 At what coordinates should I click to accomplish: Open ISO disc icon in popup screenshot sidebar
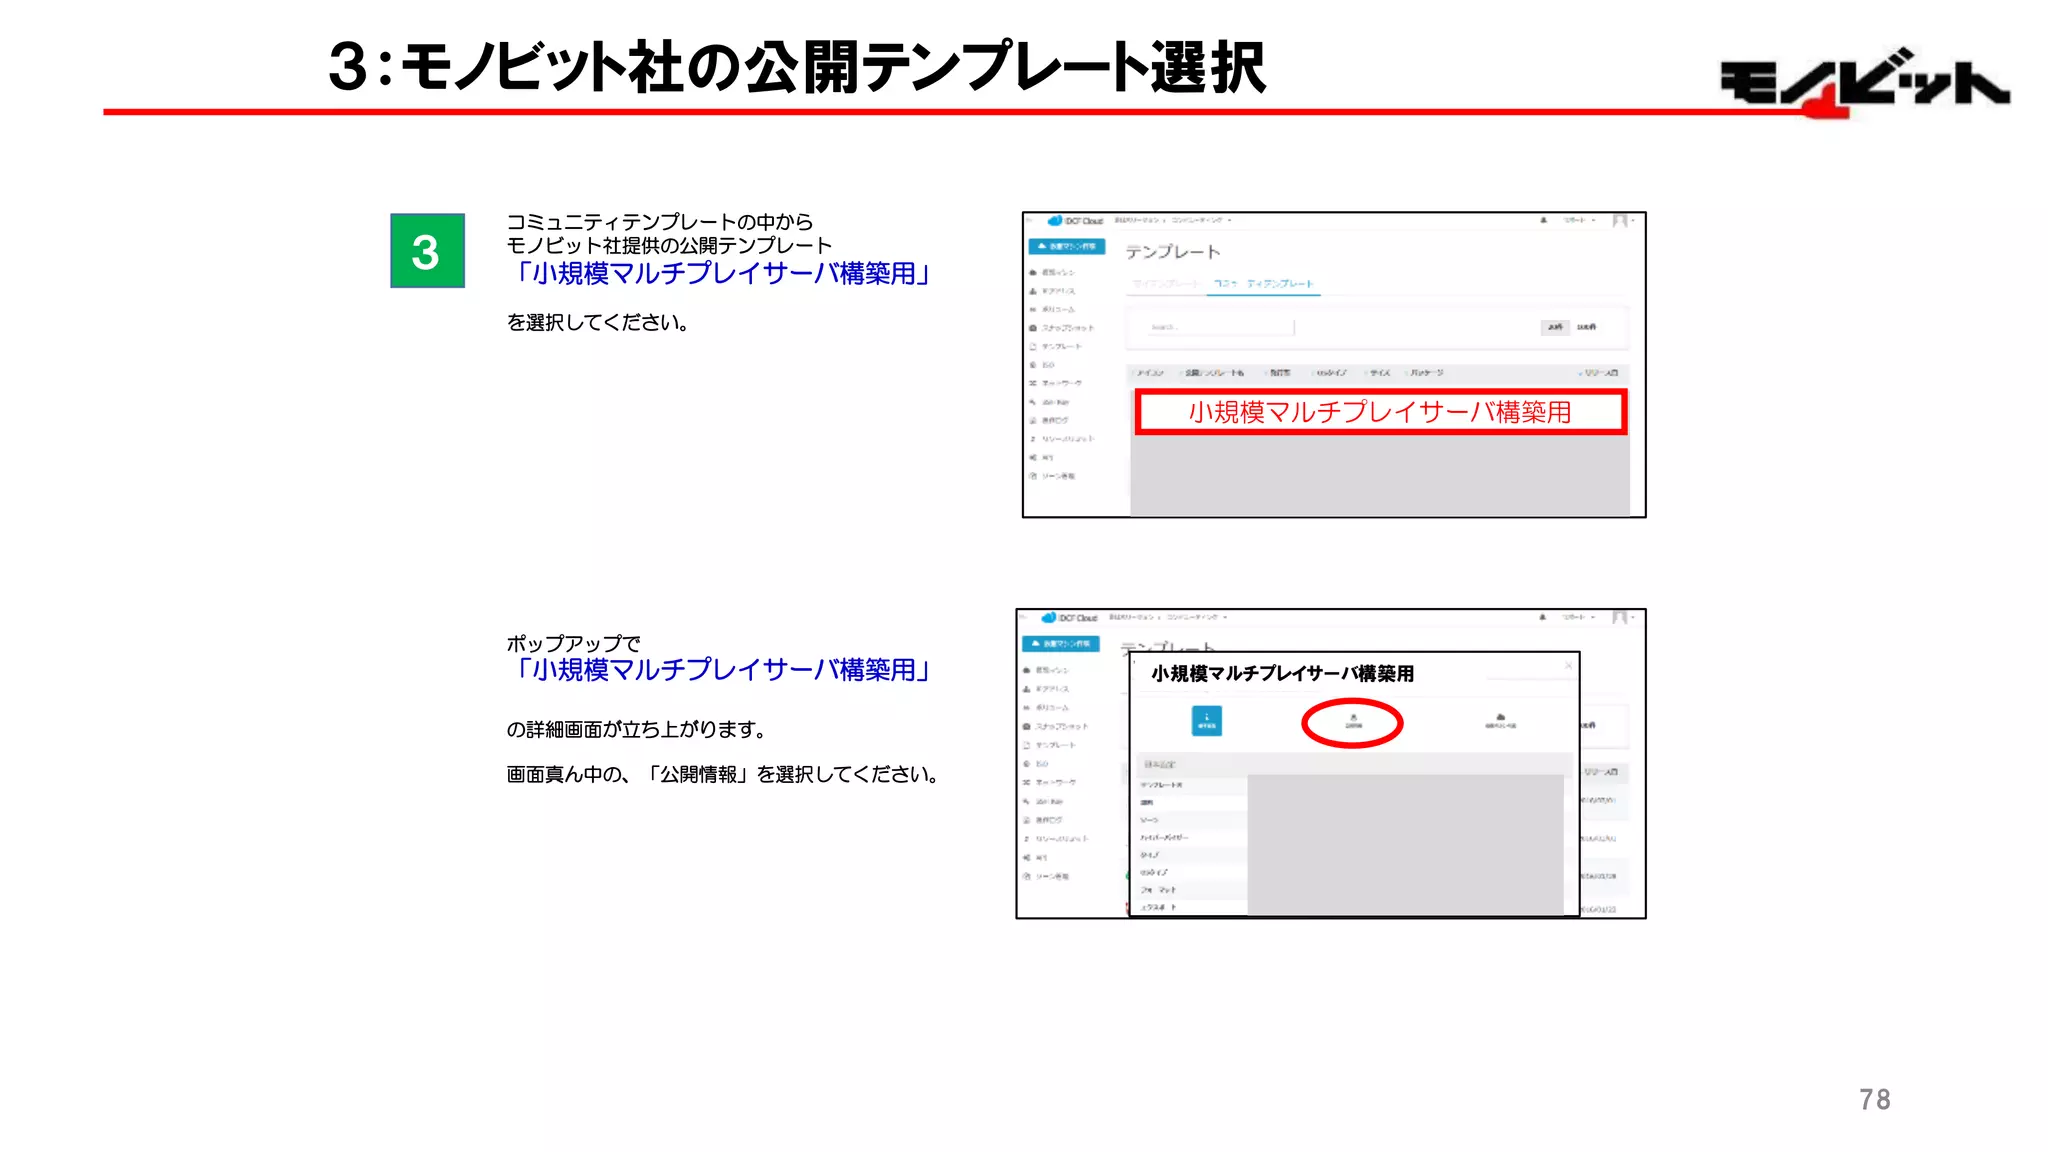1027,764
